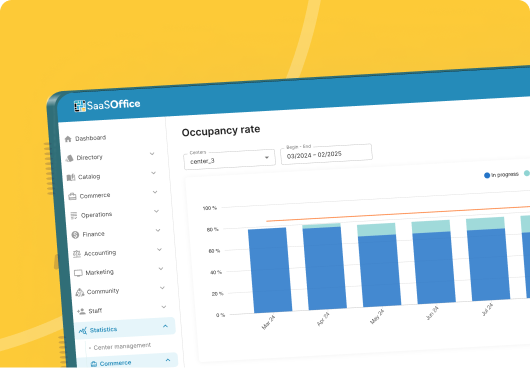530x368 pixels.
Task: Open the Centers dropdown showing center_3
Action: coord(229,159)
